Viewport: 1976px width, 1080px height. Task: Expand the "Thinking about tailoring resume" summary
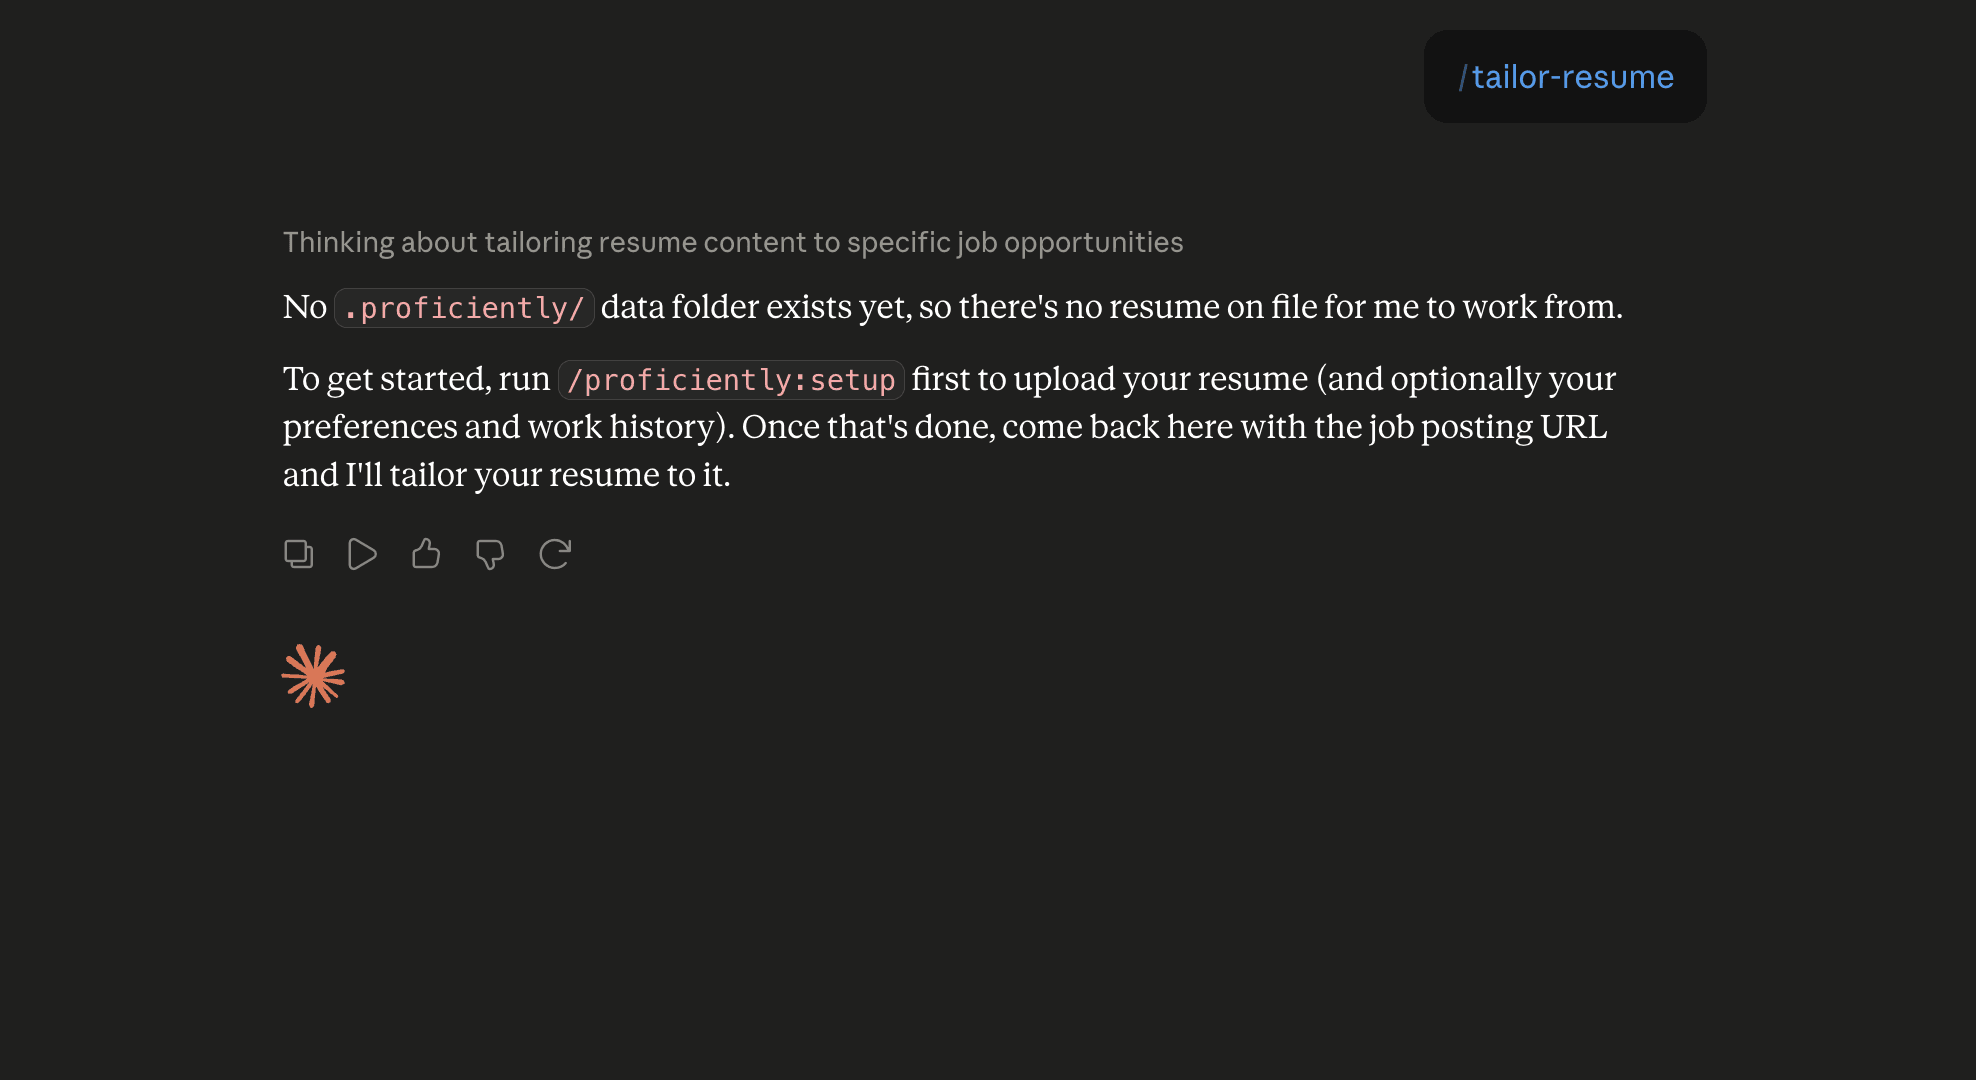[733, 242]
